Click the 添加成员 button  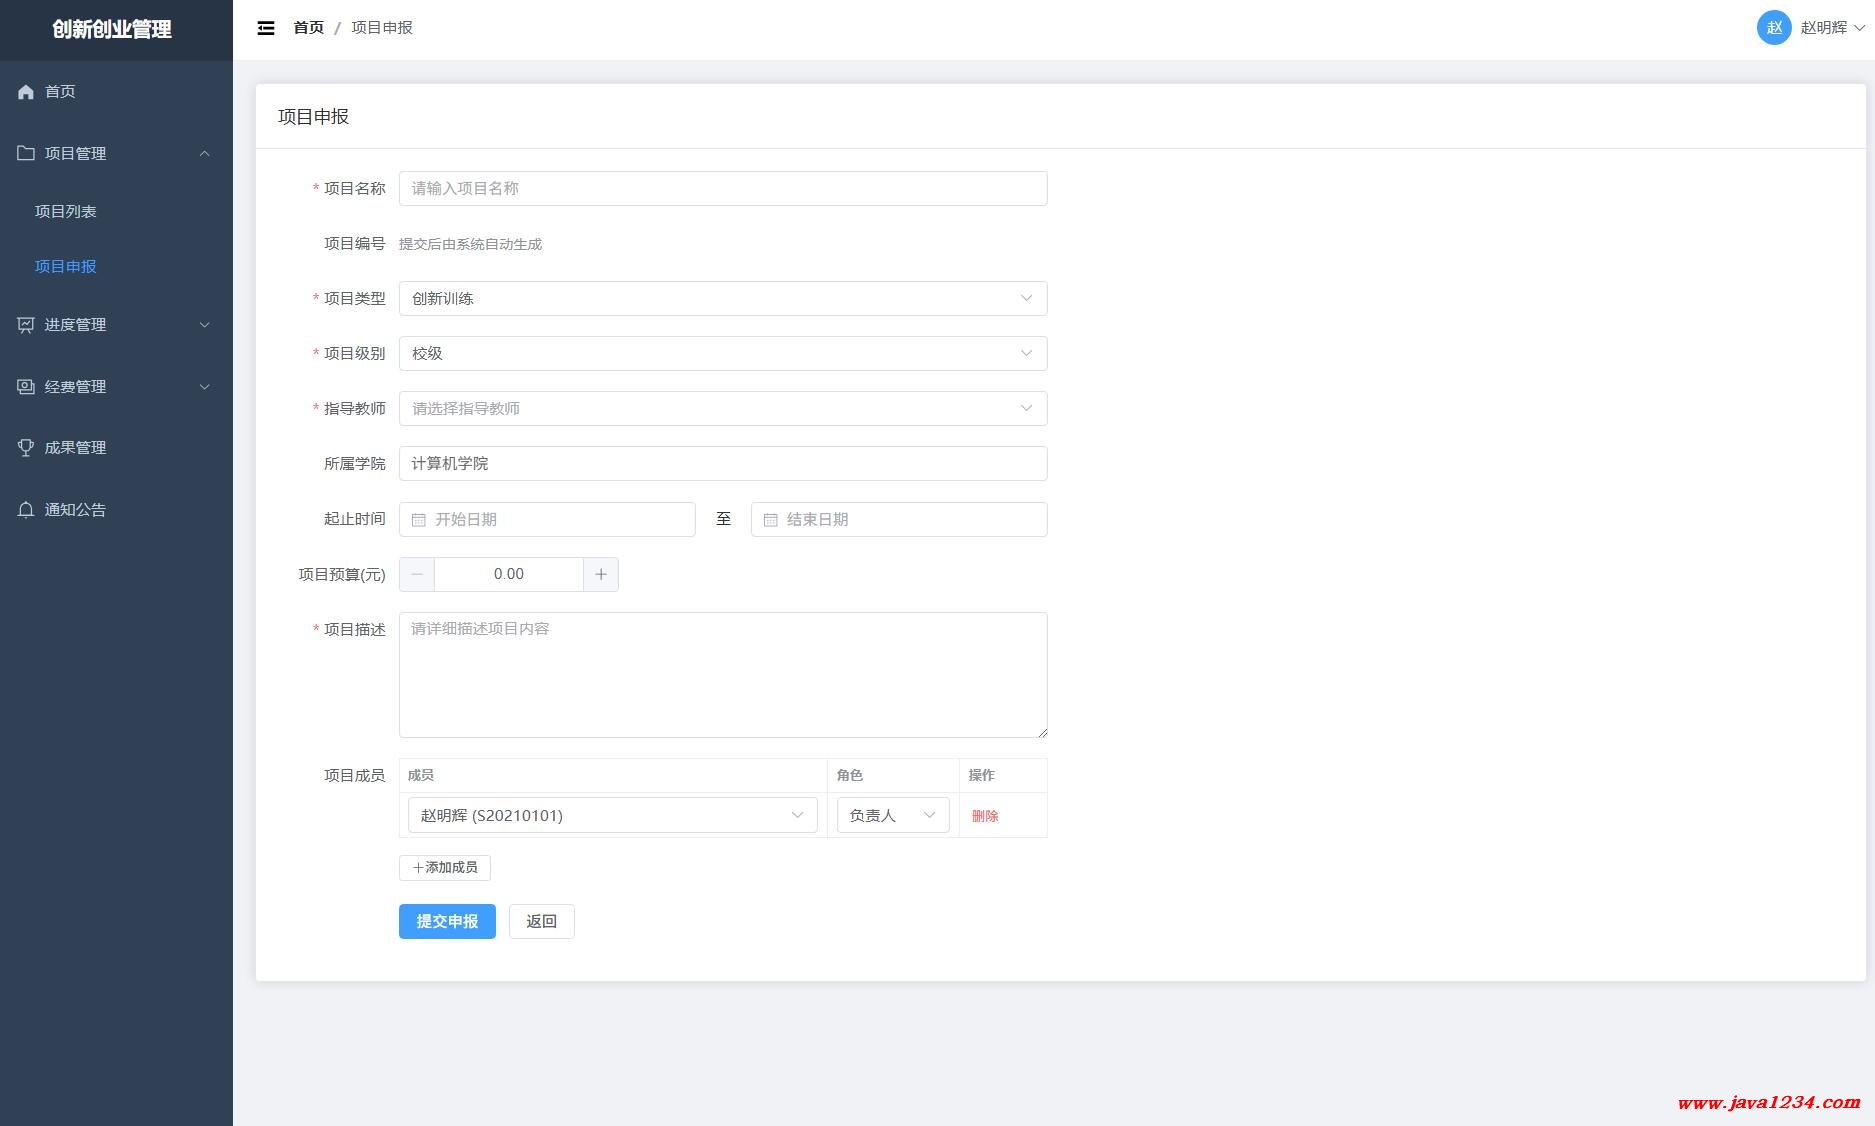tap(445, 867)
